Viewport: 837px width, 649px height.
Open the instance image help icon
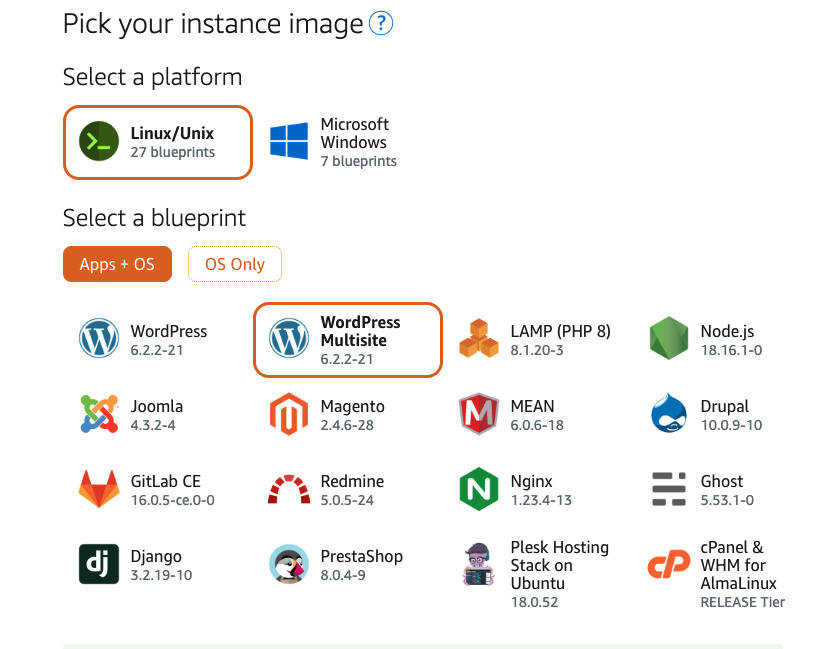pos(381,23)
